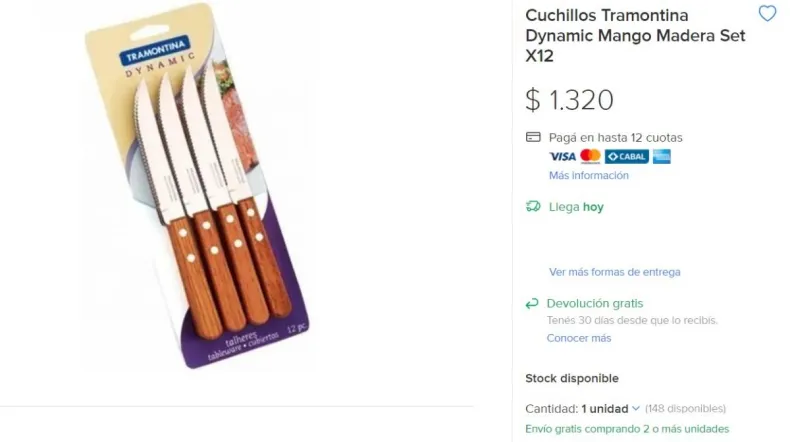
Task: Click the Cabal card logo
Action: [x=626, y=156]
